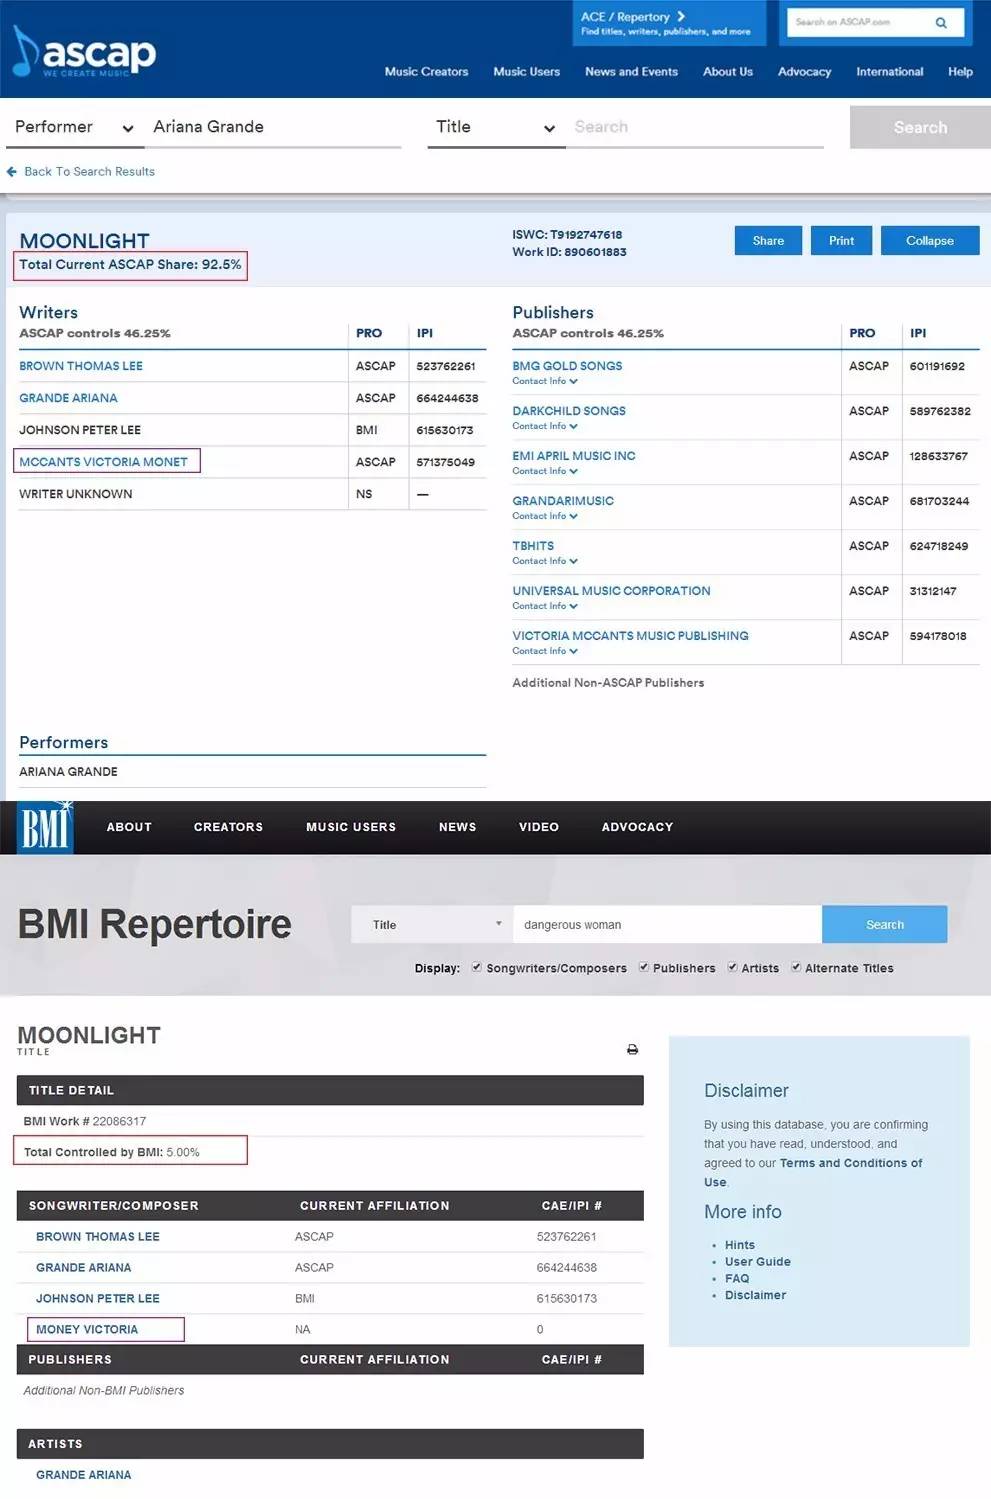Click the print icon beside MOONLIGHT title
Screen dimensions: 991x1499
[632, 1049]
